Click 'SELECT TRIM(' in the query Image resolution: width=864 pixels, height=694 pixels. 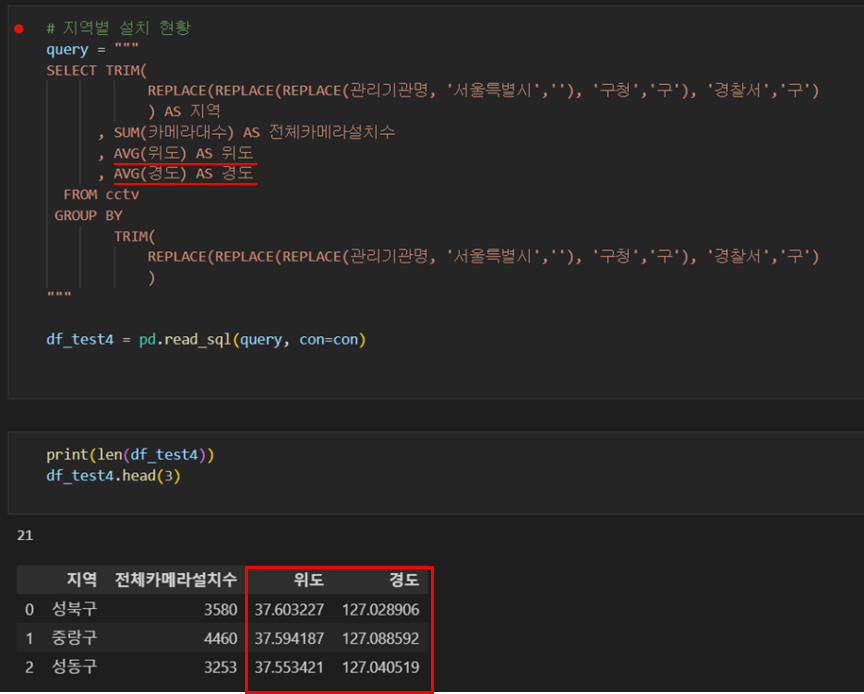[x=96, y=71]
